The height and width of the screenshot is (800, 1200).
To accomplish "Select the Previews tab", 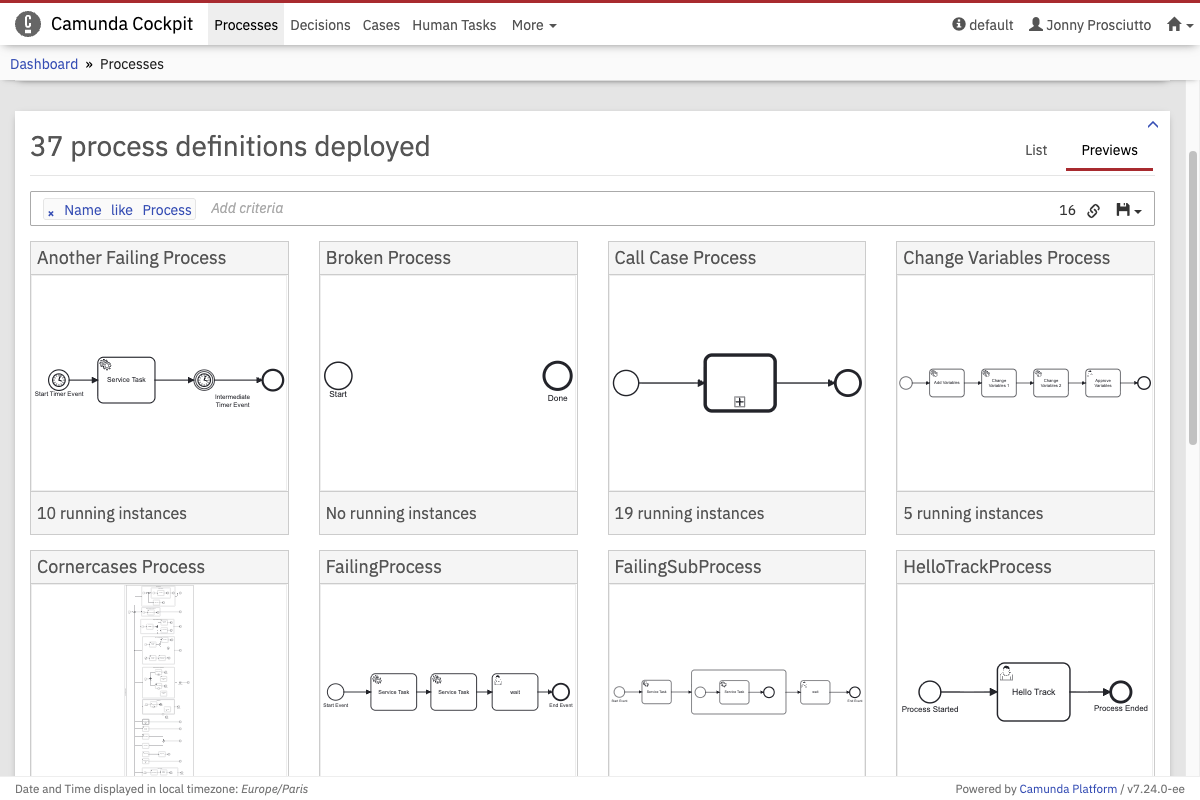I will [x=1109, y=150].
